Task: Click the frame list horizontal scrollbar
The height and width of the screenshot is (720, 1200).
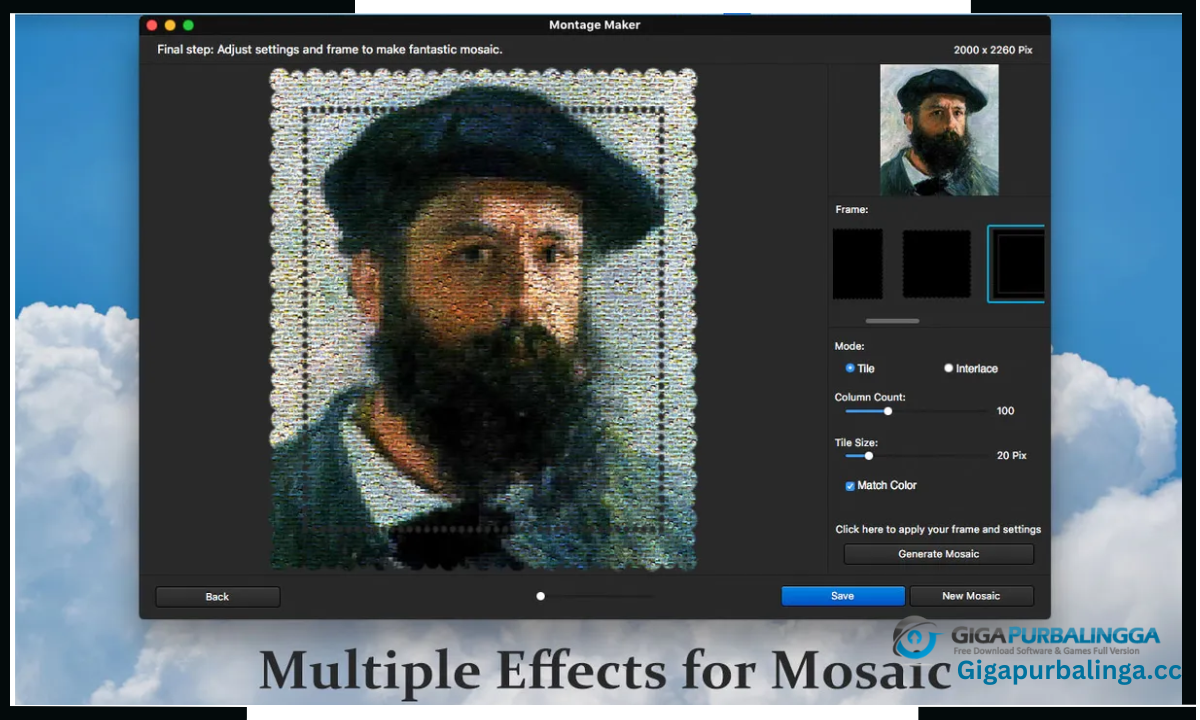Action: coord(892,321)
